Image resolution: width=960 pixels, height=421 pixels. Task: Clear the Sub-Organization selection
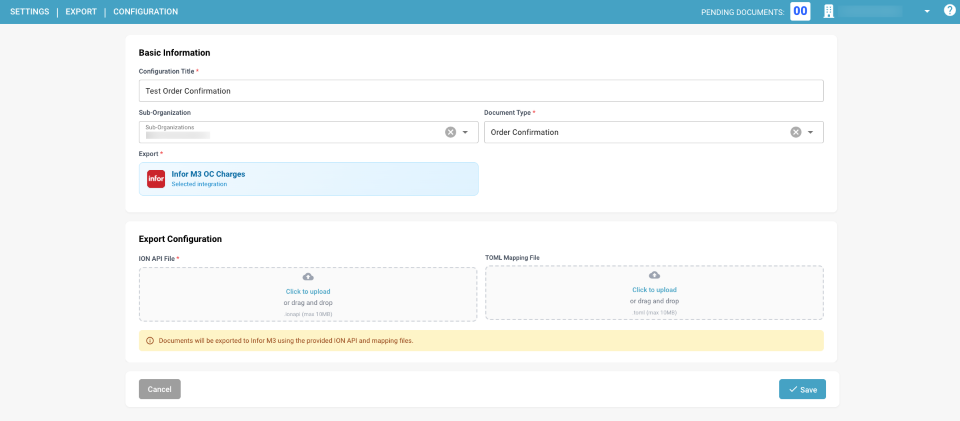click(450, 132)
